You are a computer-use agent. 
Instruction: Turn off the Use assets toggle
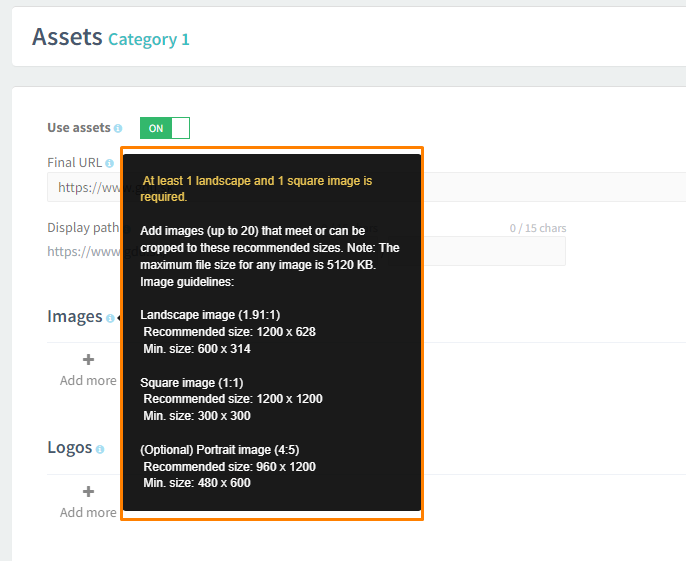(165, 129)
